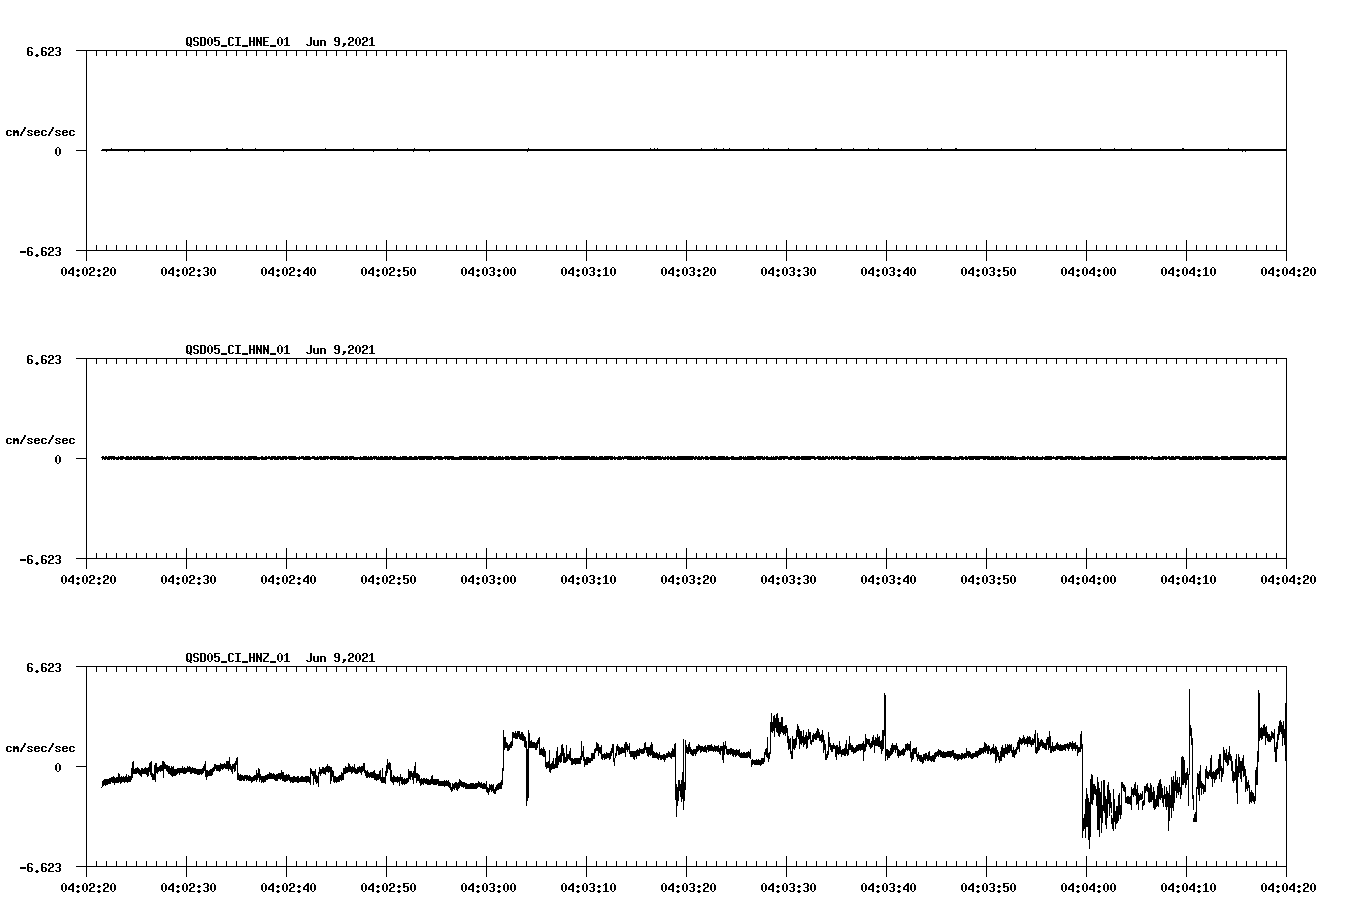This screenshot has width=1358, height=924.
Task: Click 04:04:00 time label on HNZ chart
Action: coord(1087,887)
